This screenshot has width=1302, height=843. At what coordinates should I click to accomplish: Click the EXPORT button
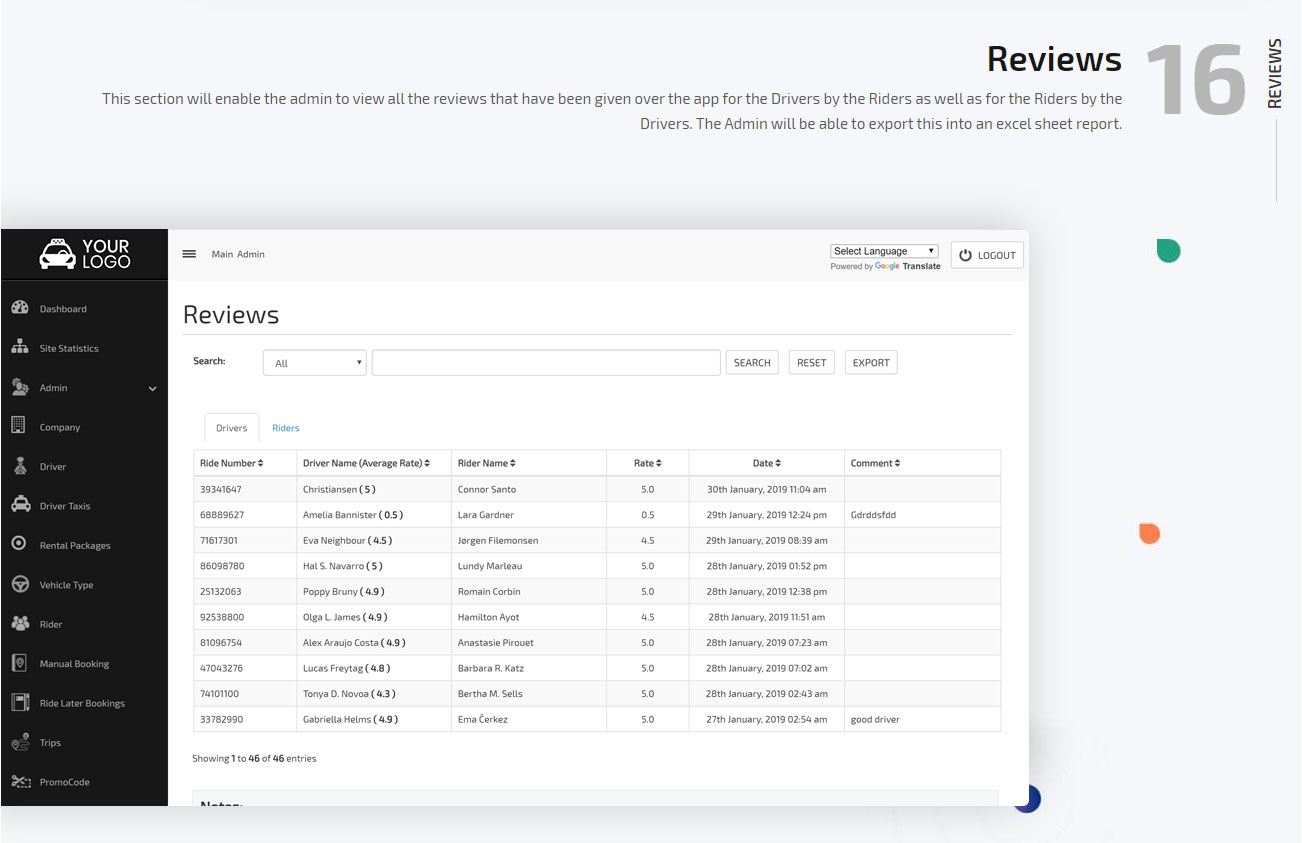(870, 362)
